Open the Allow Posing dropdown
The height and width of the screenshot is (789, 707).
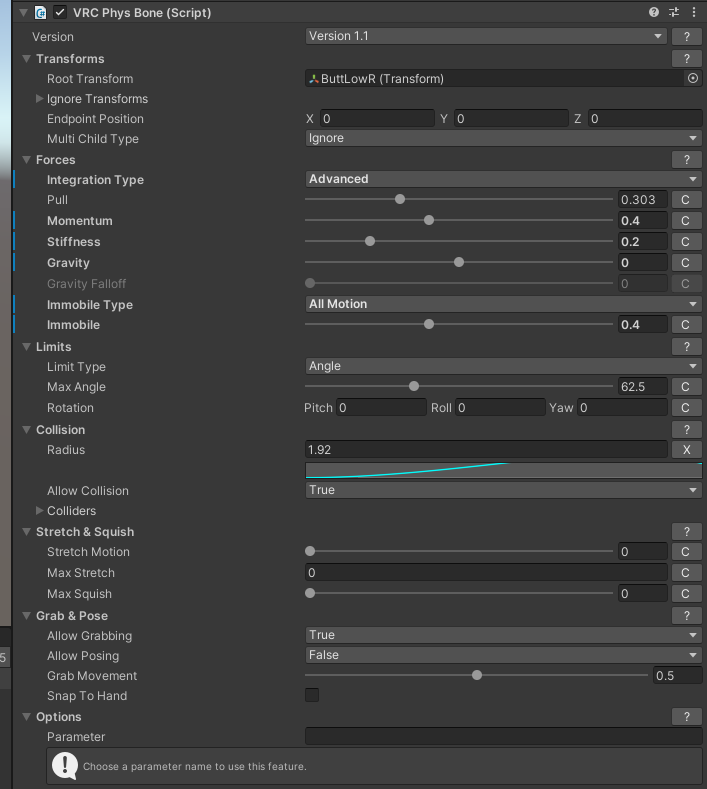pyautogui.click(x=503, y=655)
